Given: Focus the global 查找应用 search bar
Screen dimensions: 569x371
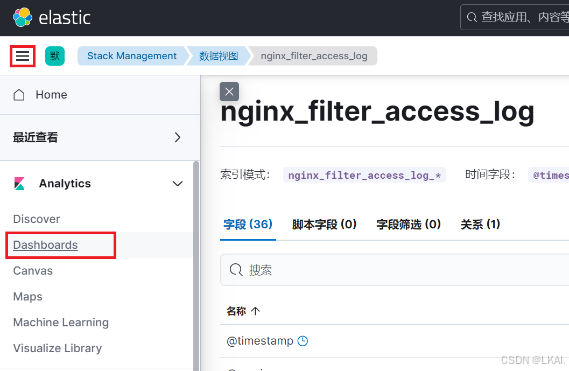Looking at the screenshot, I should pos(515,17).
